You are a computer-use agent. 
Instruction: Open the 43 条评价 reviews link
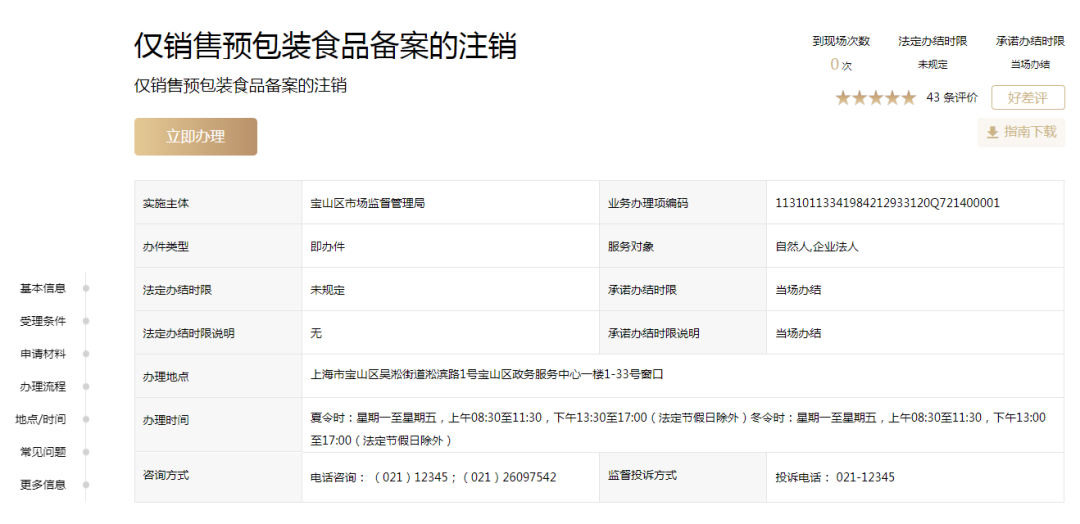952,98
